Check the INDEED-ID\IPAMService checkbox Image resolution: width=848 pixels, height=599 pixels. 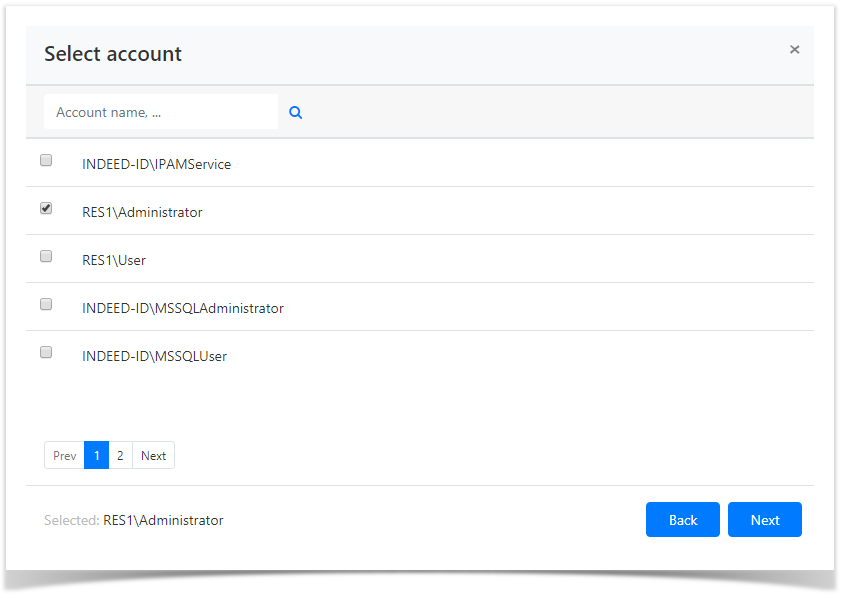point(45,159)
